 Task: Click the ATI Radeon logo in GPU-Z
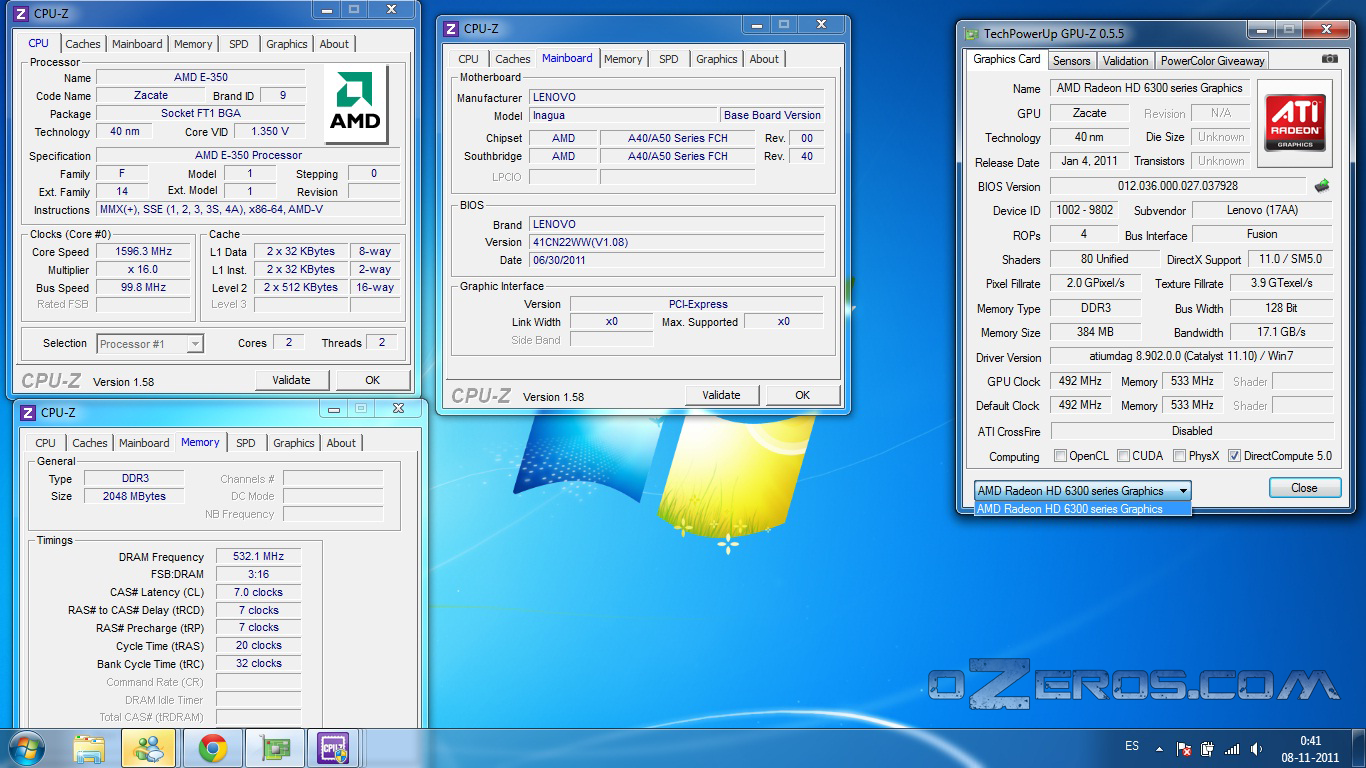click(1296, 123)
